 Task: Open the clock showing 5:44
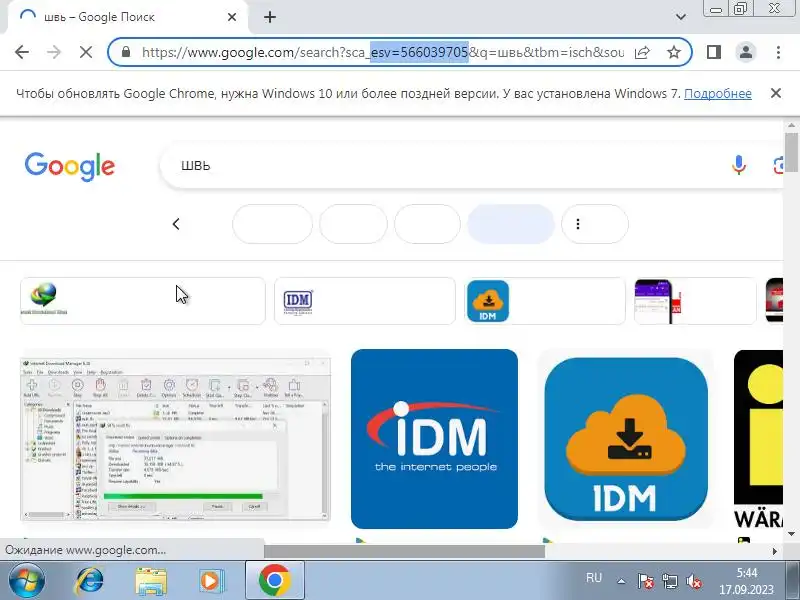746,581
